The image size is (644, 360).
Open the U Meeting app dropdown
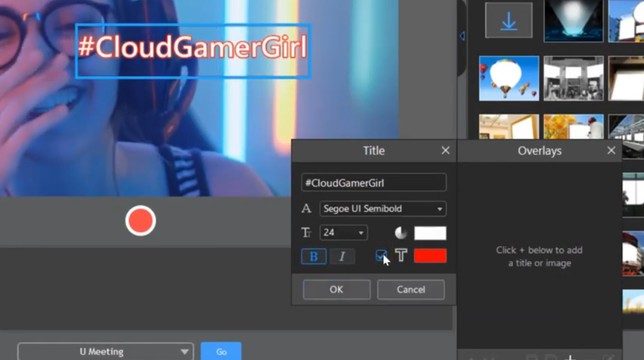point(105,351)
